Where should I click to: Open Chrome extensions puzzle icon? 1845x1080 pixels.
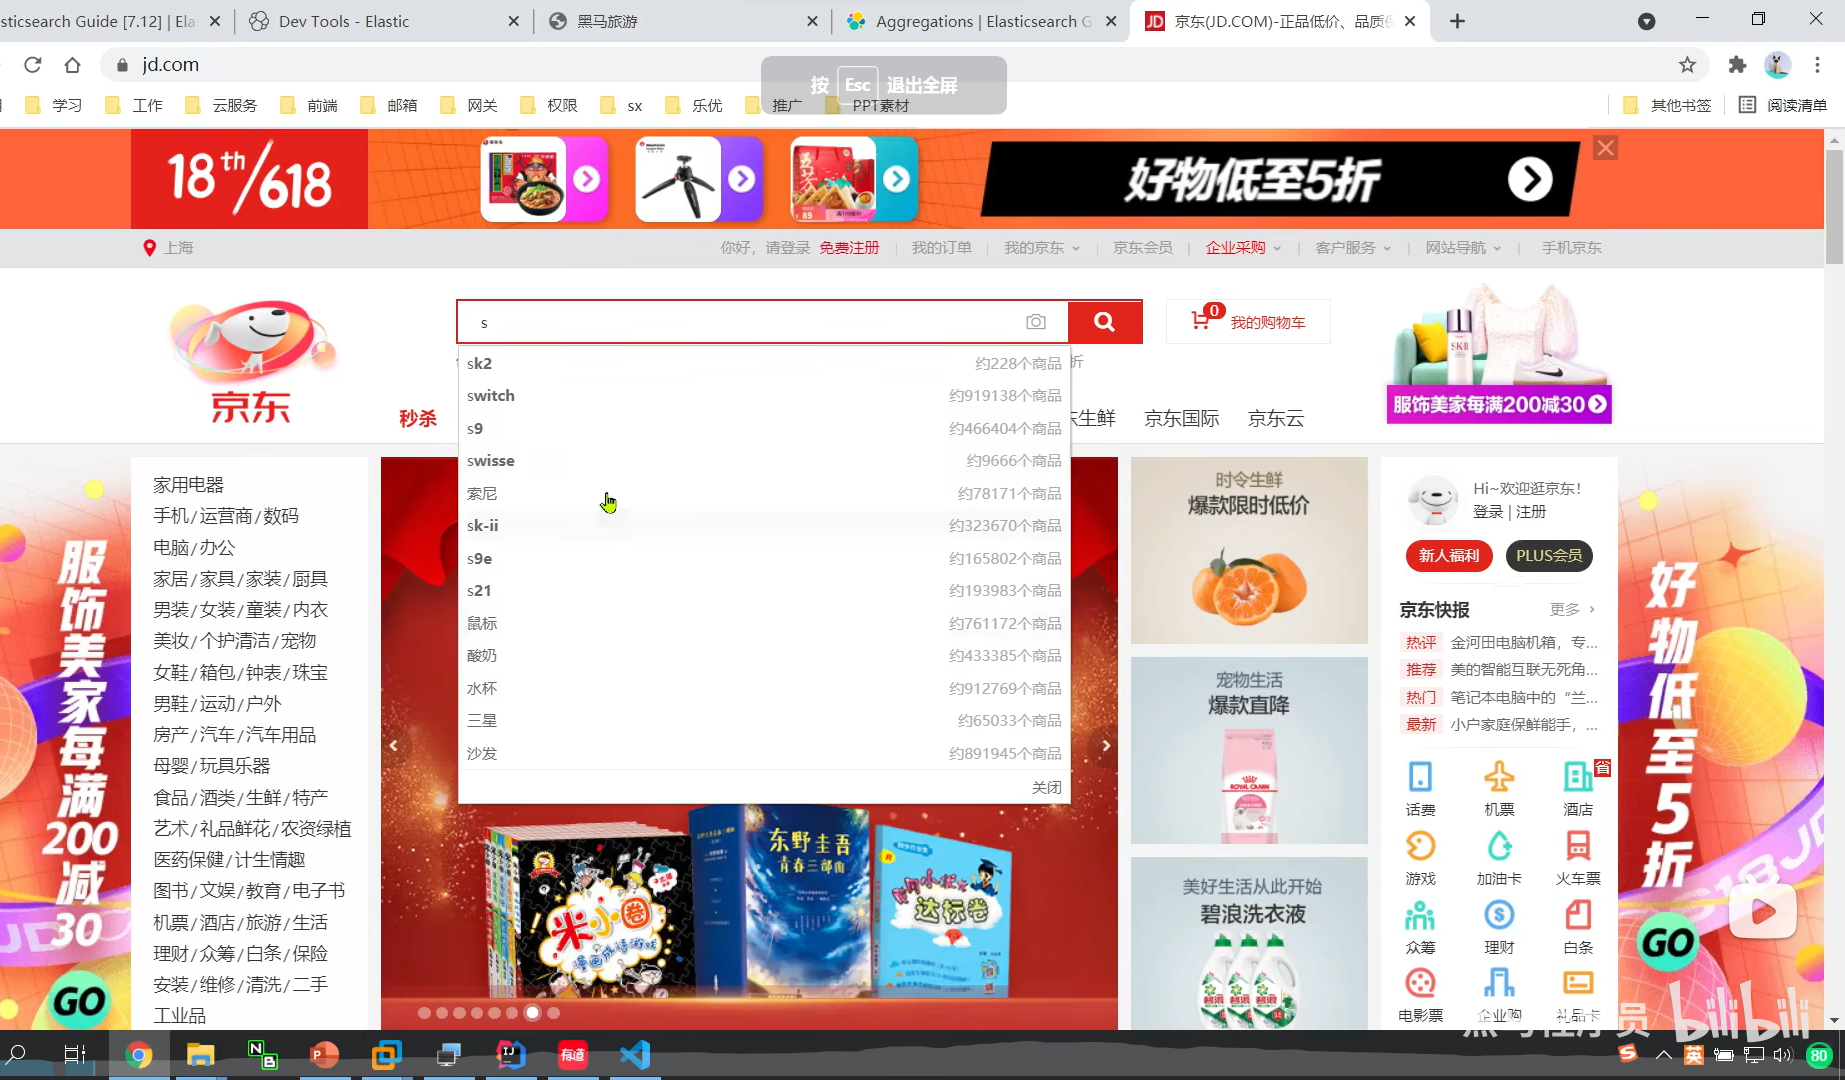pyautogui.click(x=1737, y=65)
